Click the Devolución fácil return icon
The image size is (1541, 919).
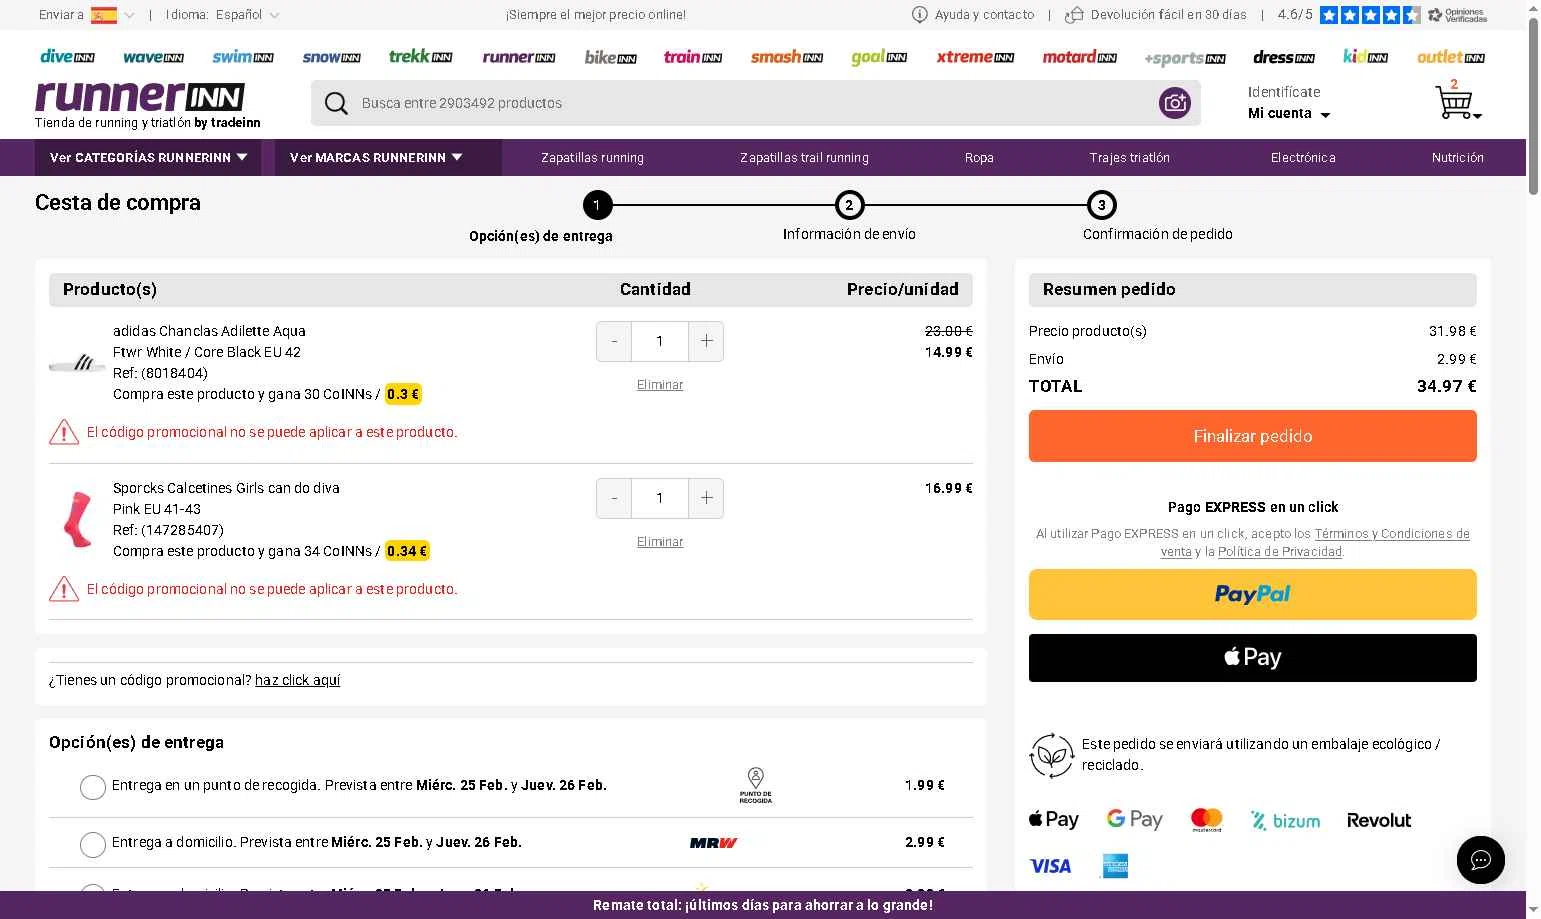point(1075,14)
